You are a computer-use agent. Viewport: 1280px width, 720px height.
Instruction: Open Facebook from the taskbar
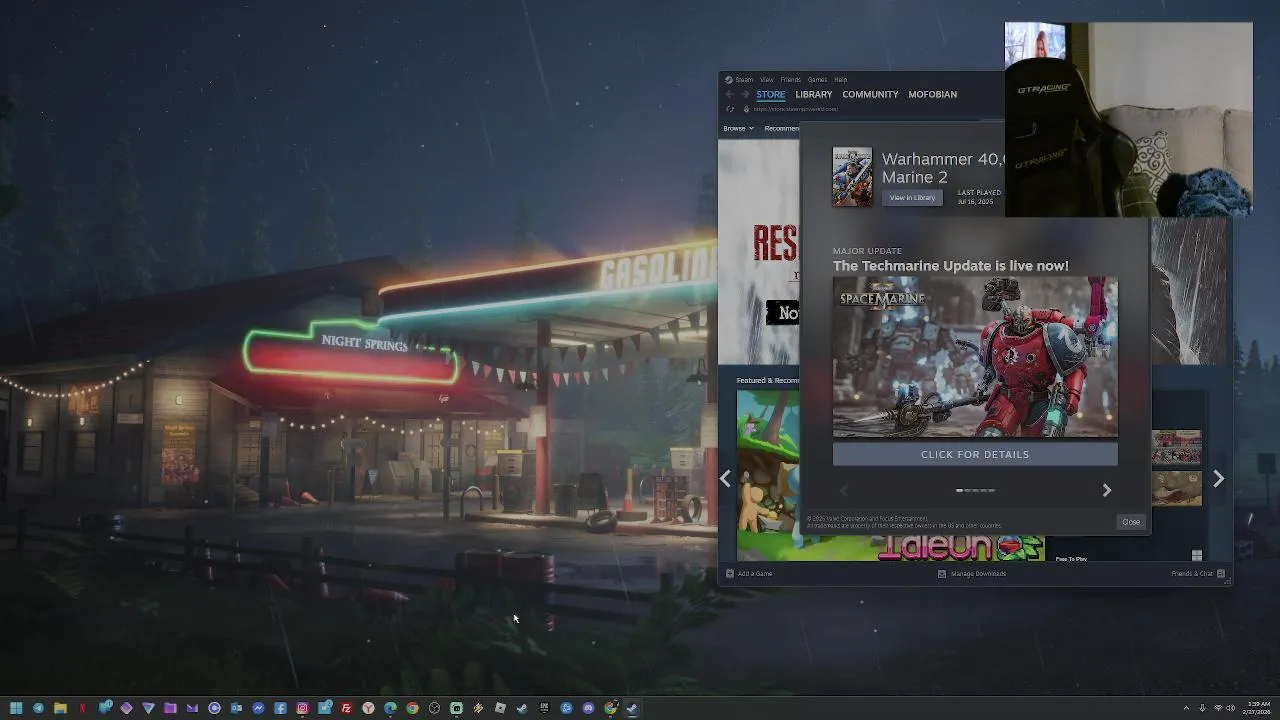click(280, 708)
